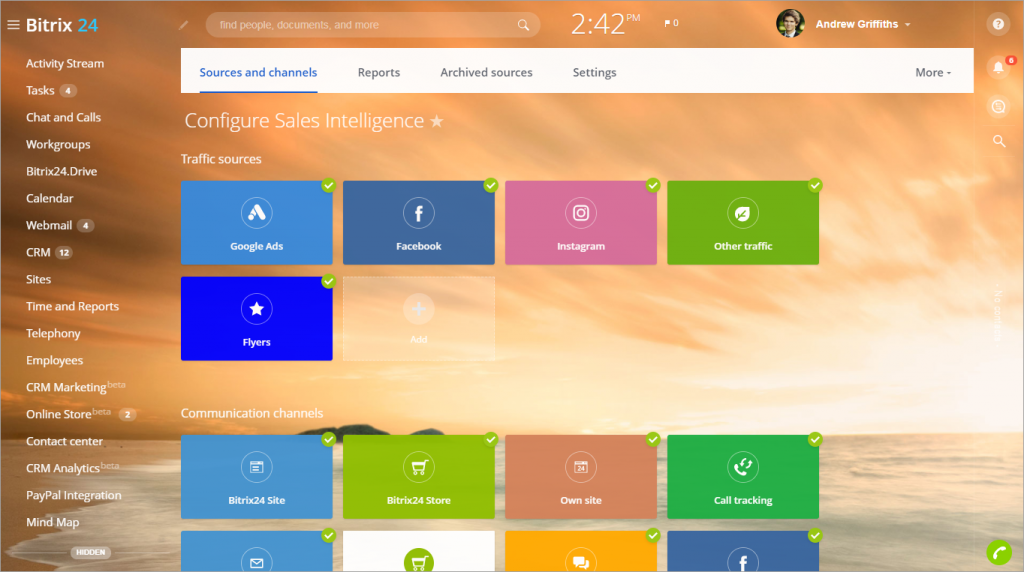
Task: Open Online Store beta
Action: [68, 414]
